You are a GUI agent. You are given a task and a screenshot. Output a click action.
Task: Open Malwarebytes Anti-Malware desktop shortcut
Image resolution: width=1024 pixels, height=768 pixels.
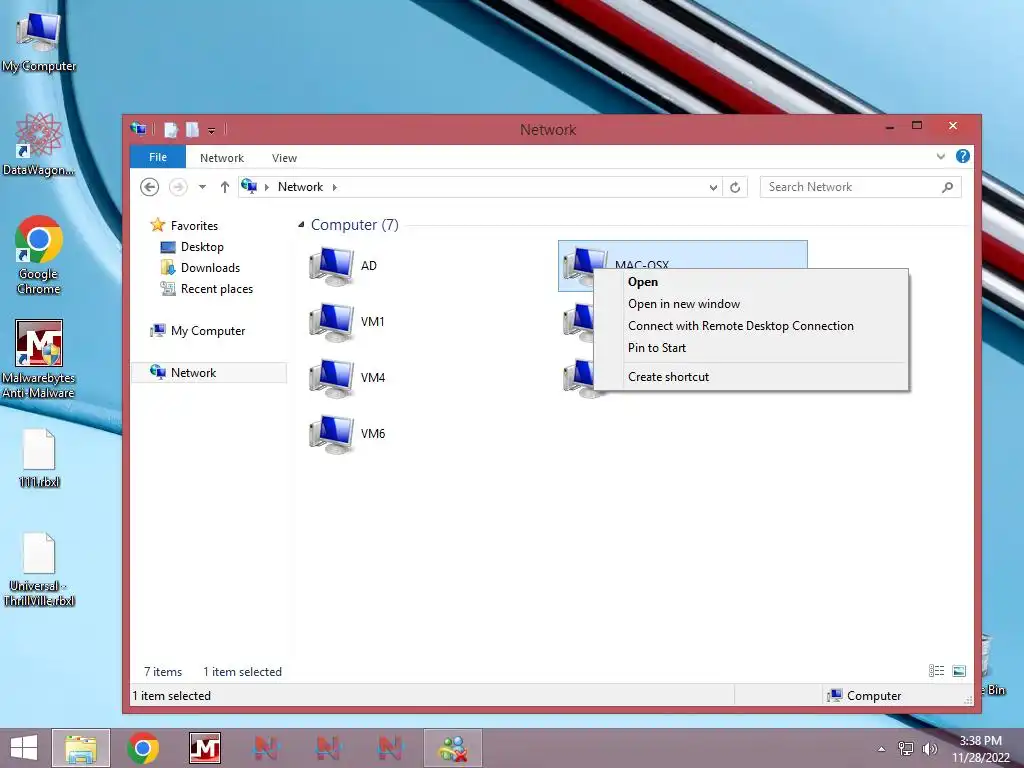(39, 359)
